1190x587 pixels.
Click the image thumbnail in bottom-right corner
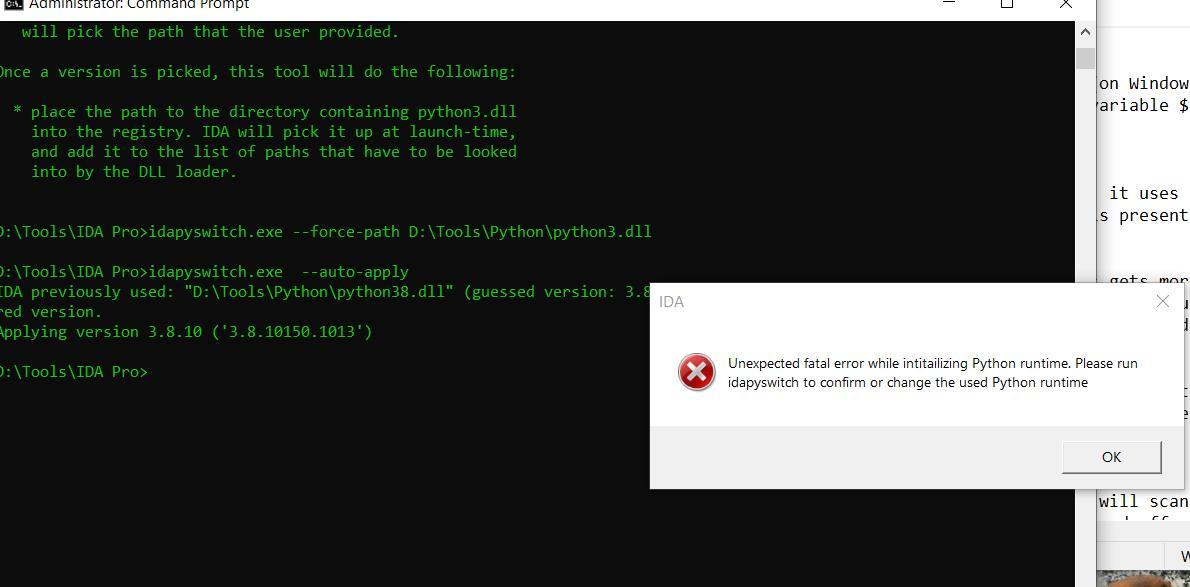point(1143,578)
